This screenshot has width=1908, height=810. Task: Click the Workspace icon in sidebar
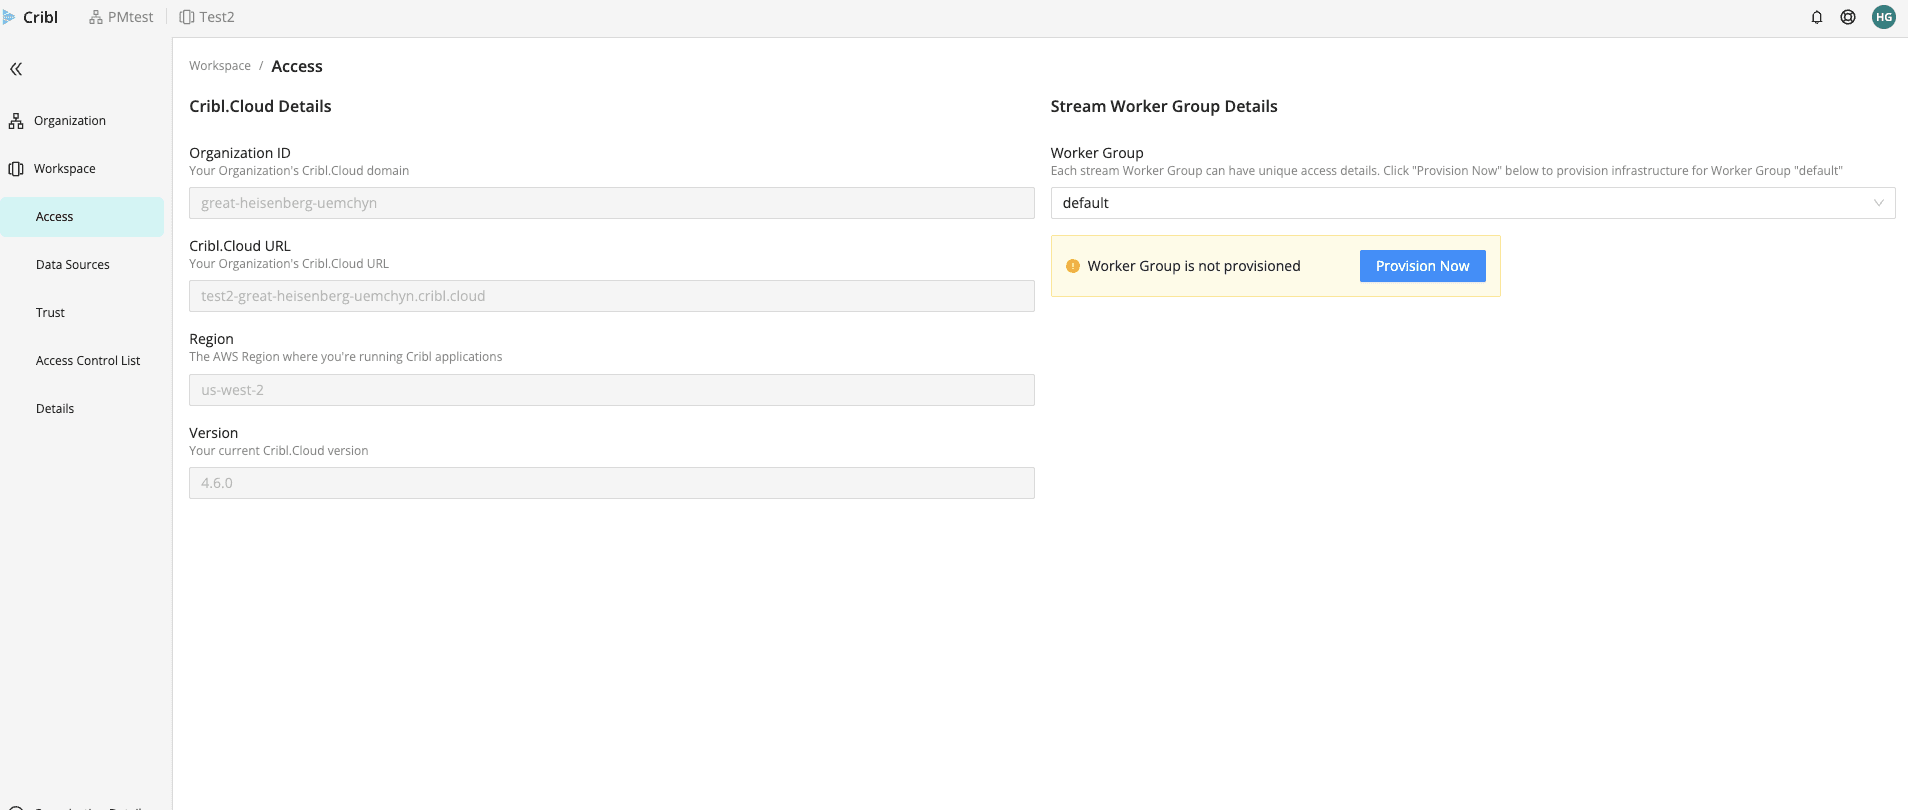click(16, 169)
